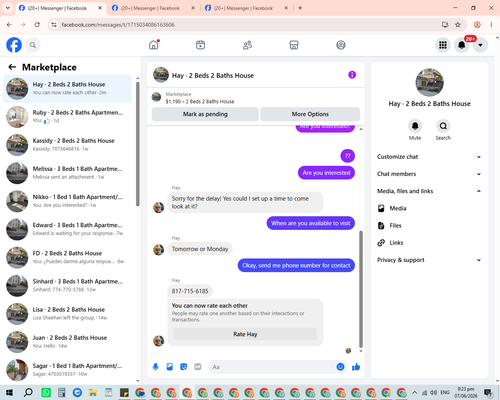Click the More Options button
Viewport: 500px width, 400px height.
tap(310, 114)
